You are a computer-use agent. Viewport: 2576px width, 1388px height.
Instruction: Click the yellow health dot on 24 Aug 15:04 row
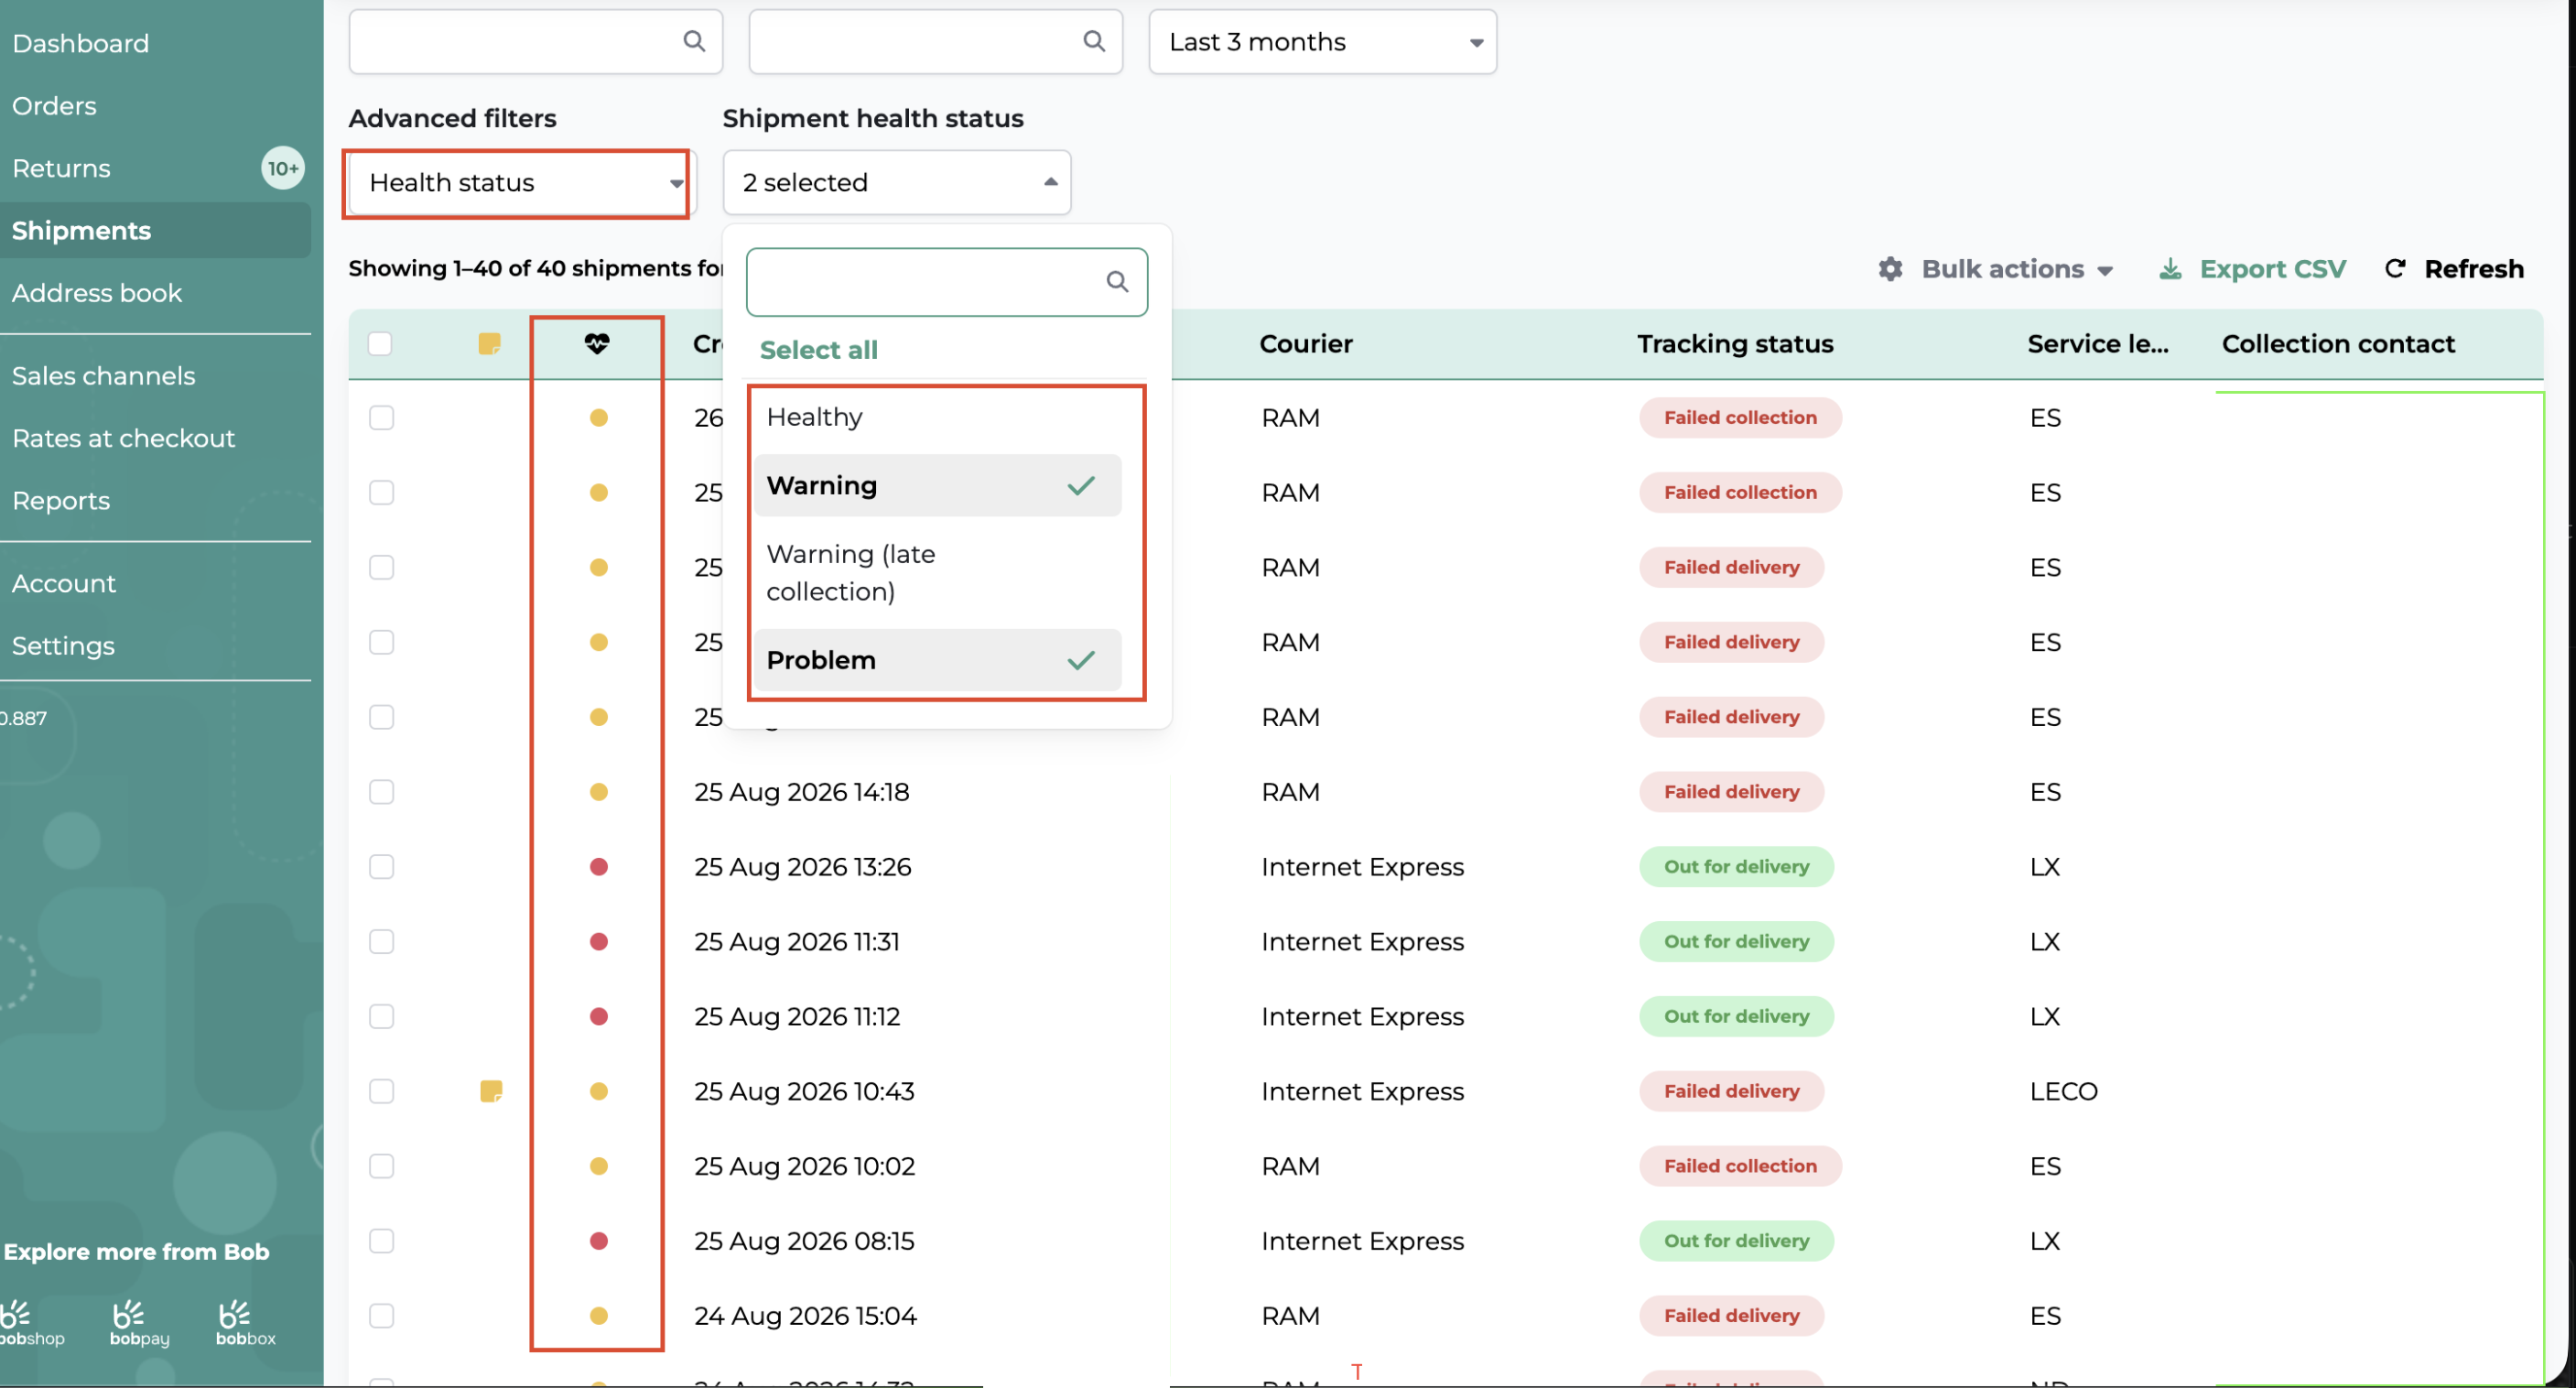(x=599, y=1316)
